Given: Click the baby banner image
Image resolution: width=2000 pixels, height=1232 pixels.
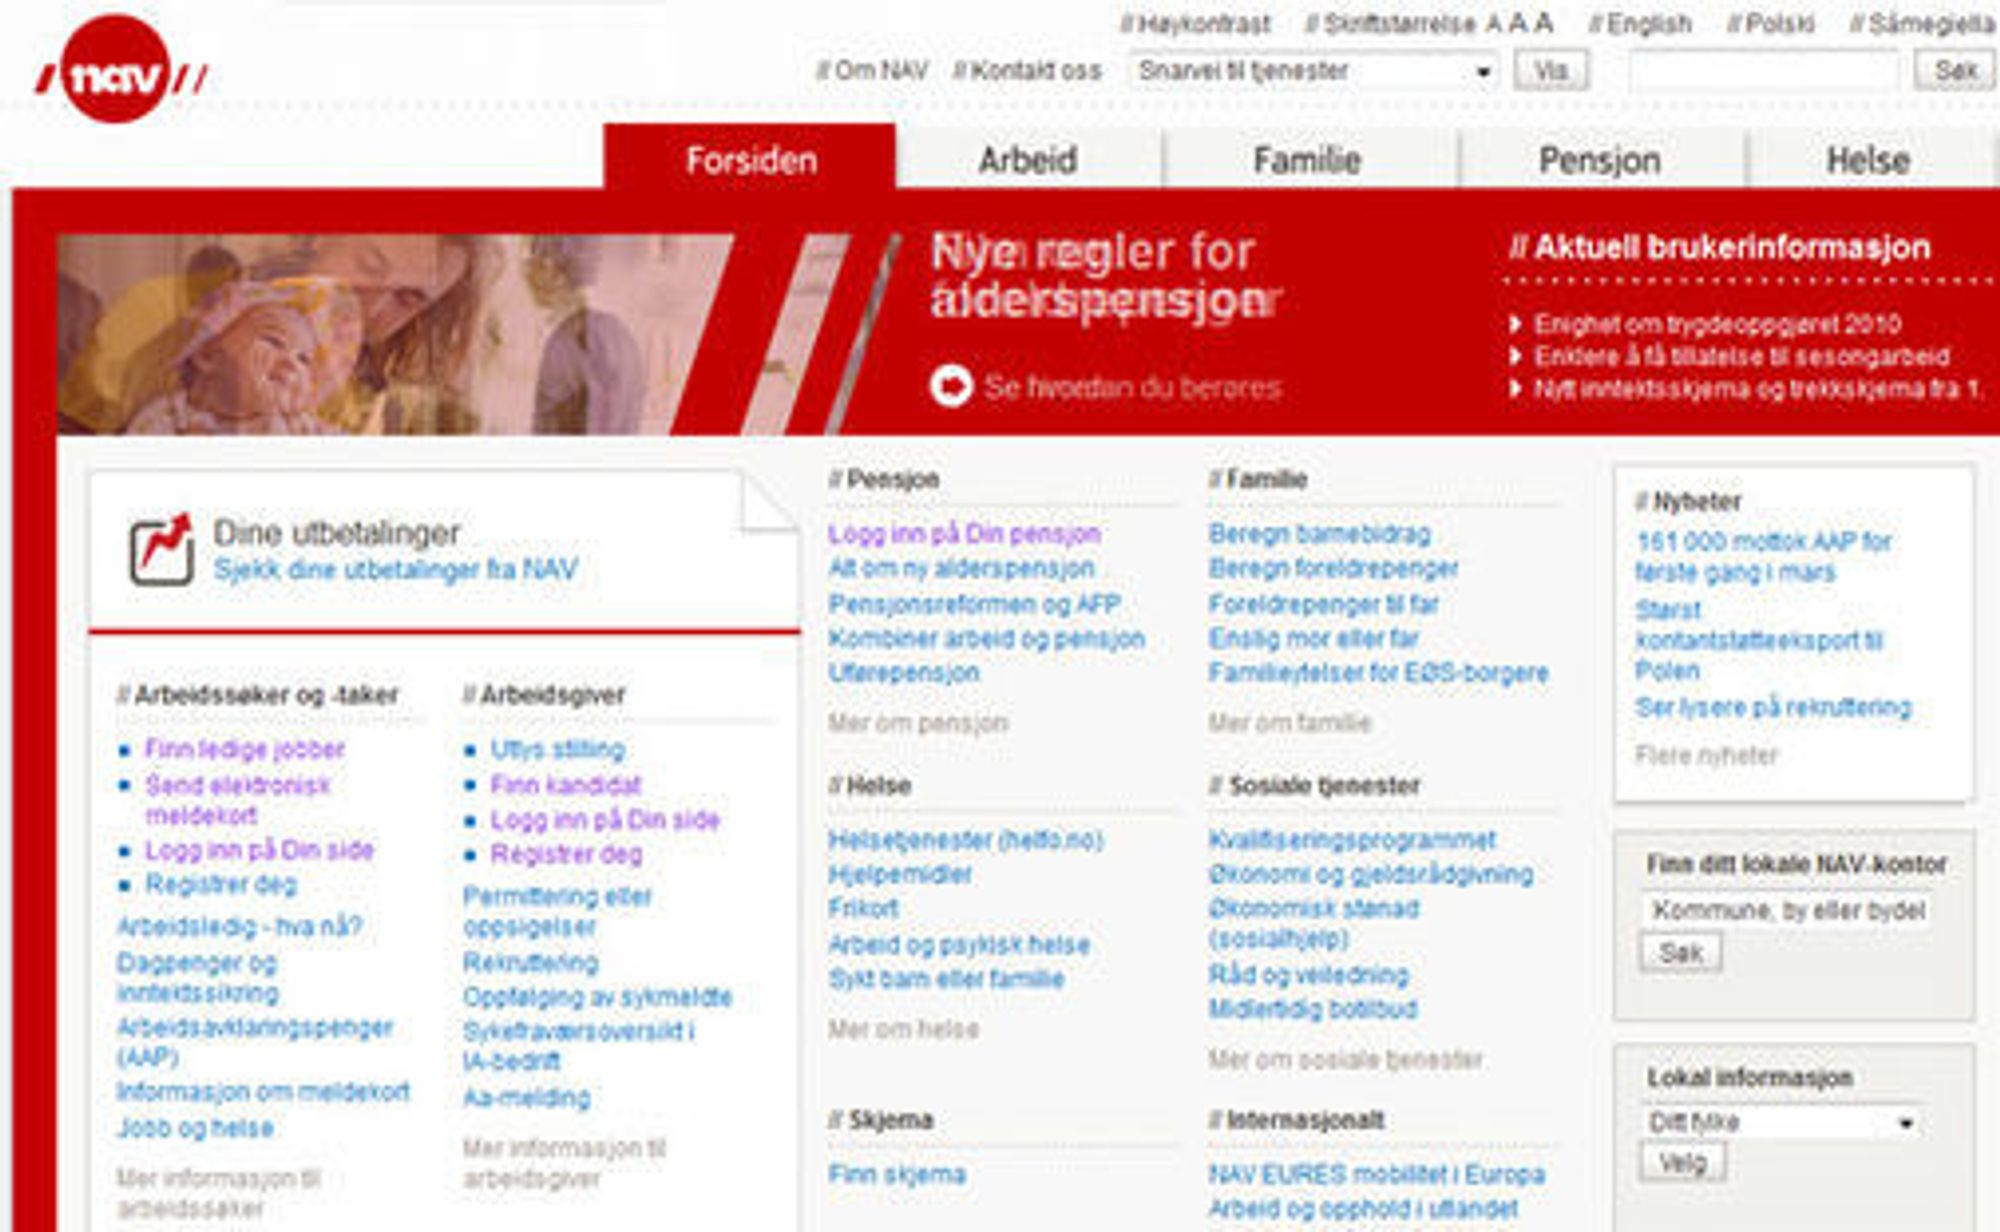Looking at the screenshot, I should (395, 334).
